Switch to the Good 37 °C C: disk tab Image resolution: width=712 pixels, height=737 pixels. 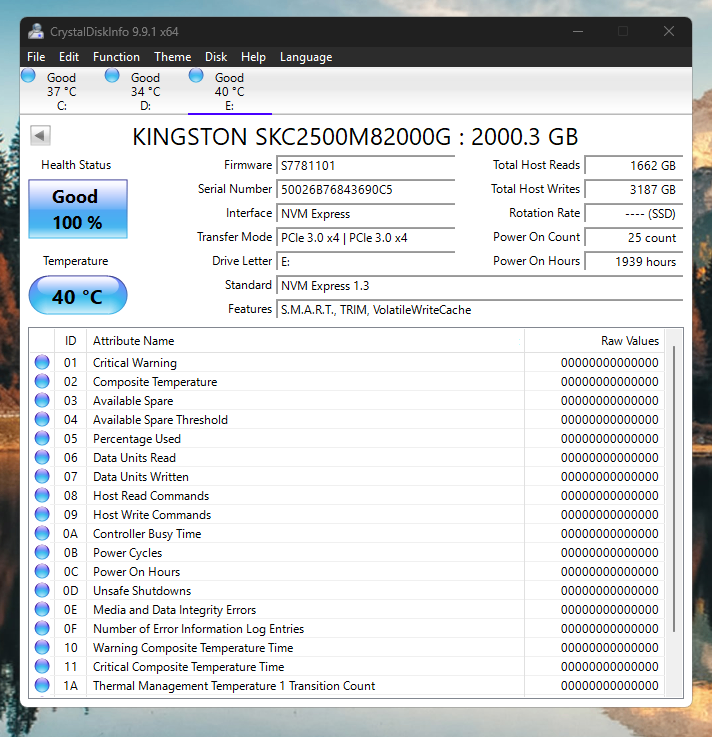(x=62, y=91)
